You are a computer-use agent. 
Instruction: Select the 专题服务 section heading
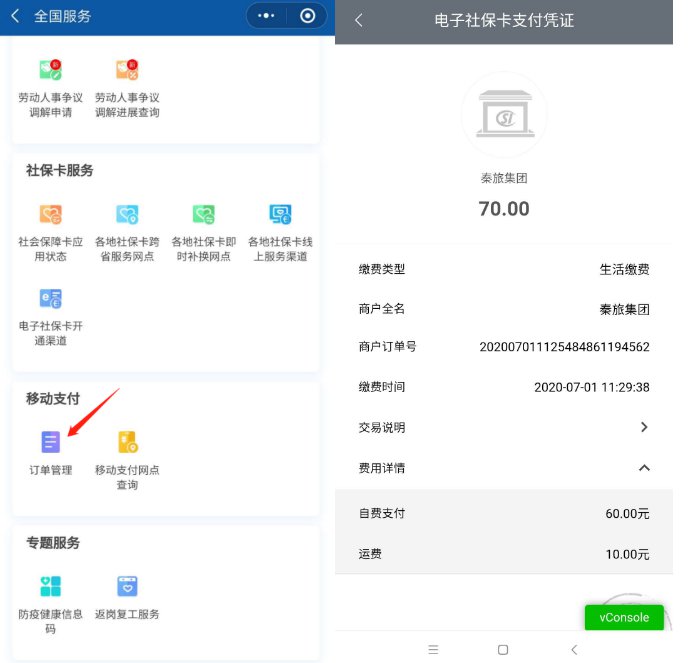[53, 542]
